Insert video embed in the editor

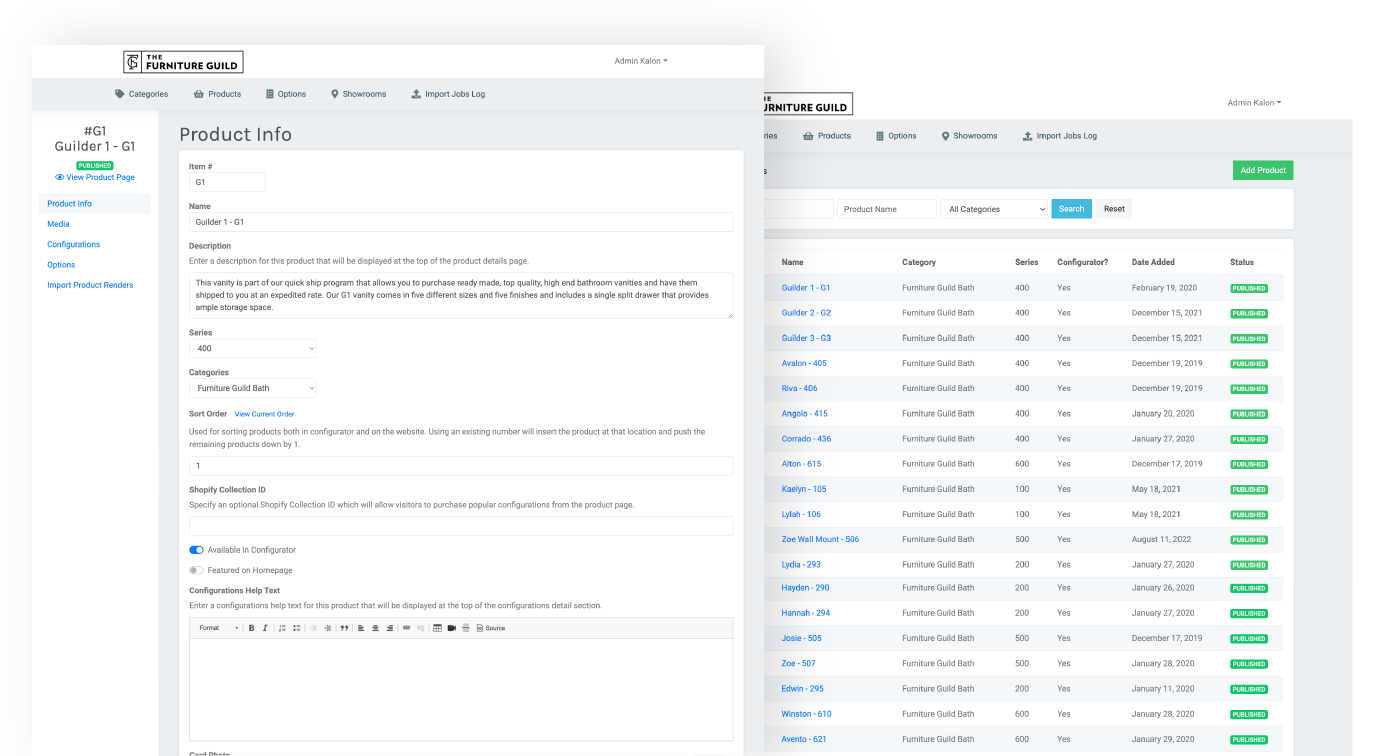tap(451, 628)
